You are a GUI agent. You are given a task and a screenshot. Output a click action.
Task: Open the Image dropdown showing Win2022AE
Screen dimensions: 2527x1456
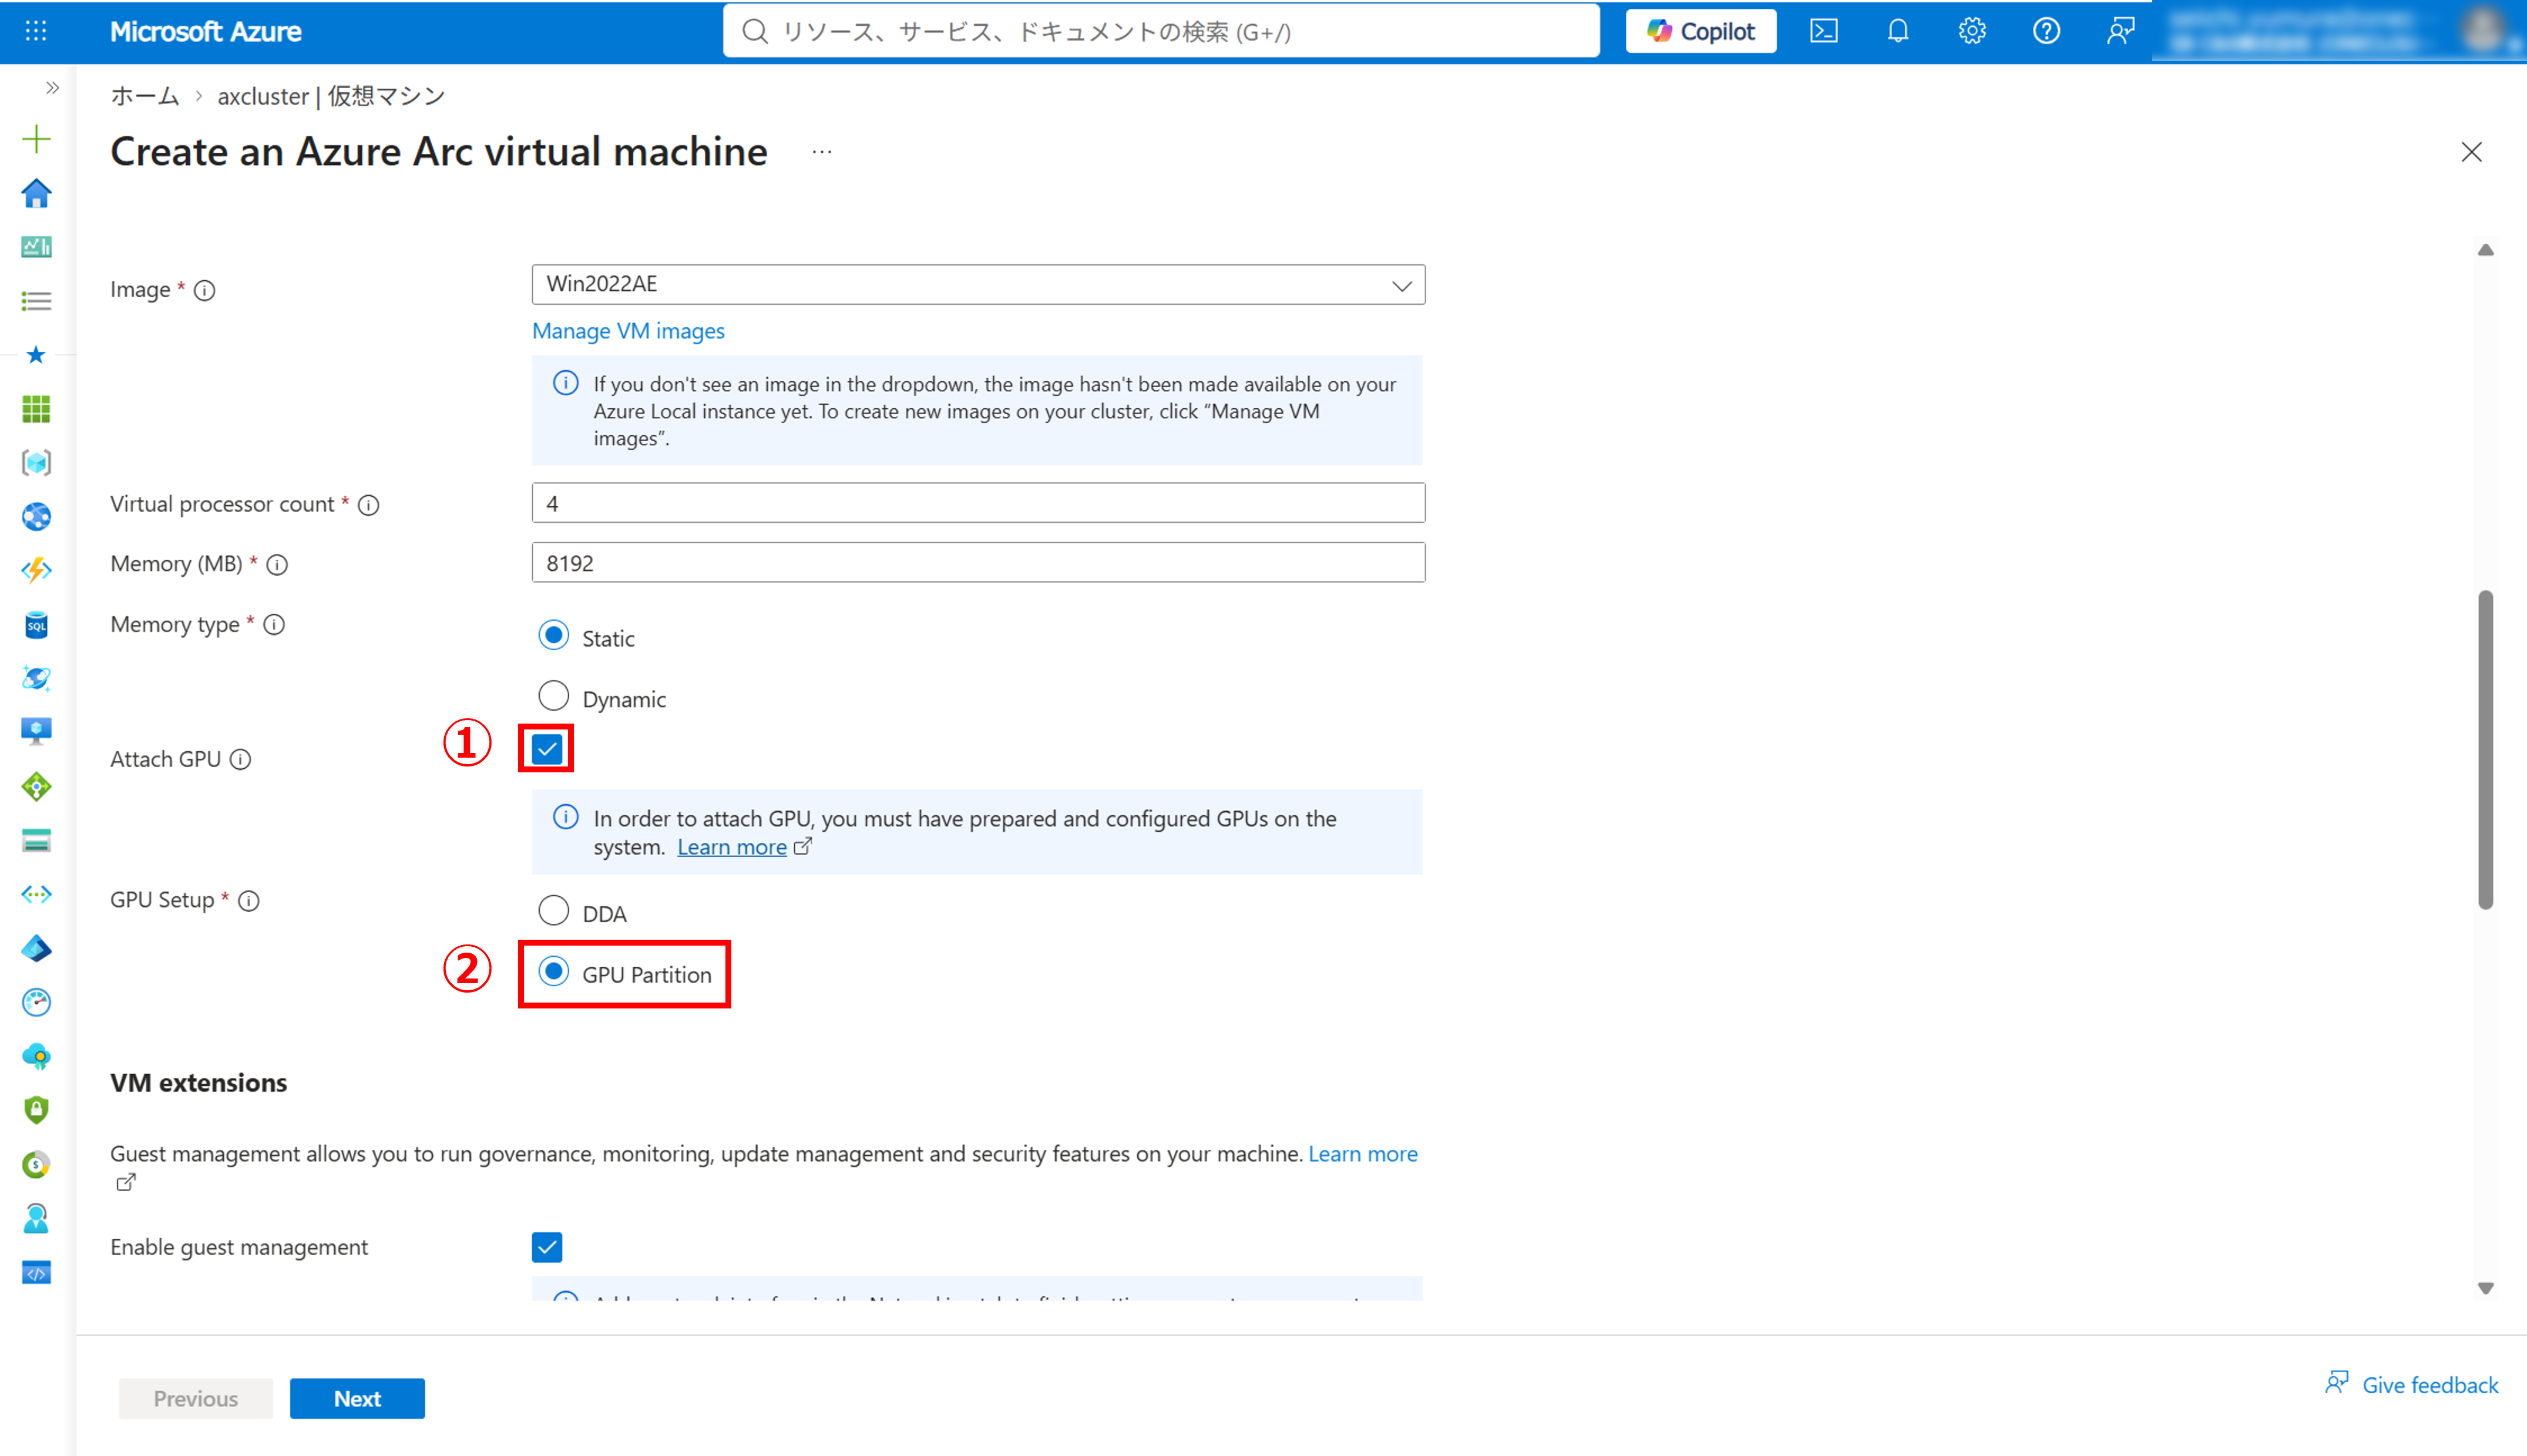point(978,285)
